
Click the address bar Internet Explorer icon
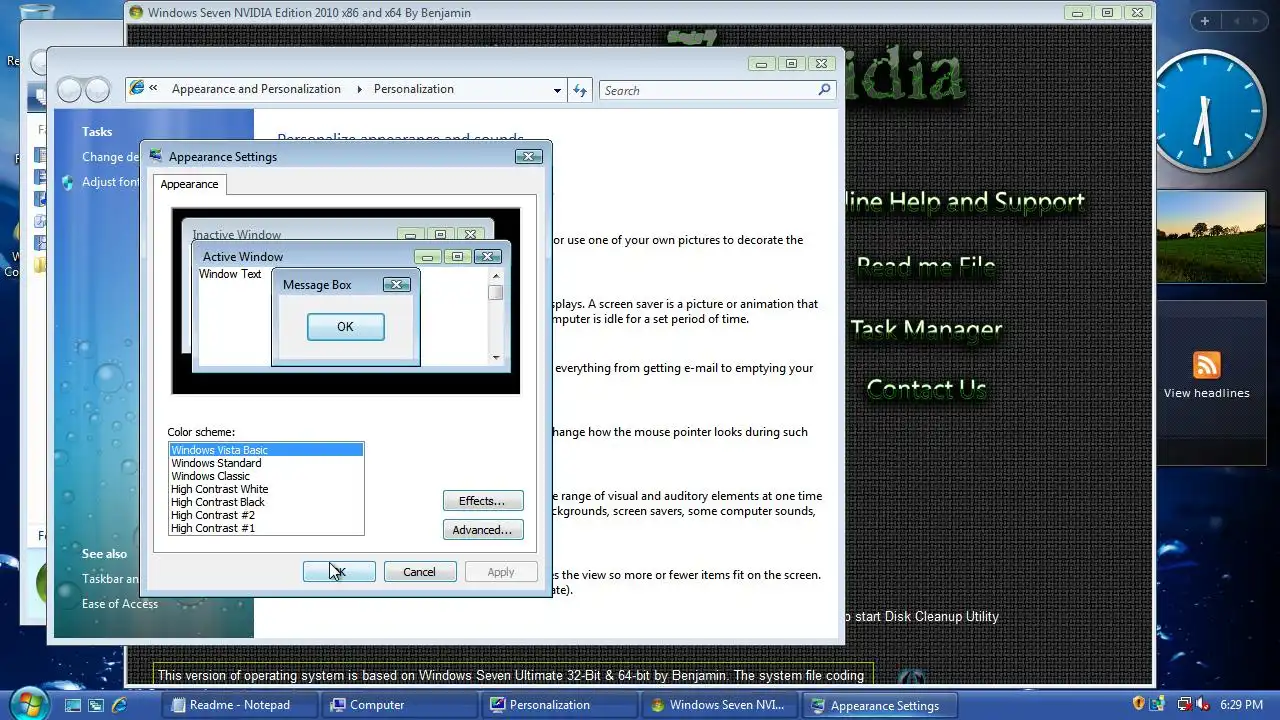coord(138,89)
